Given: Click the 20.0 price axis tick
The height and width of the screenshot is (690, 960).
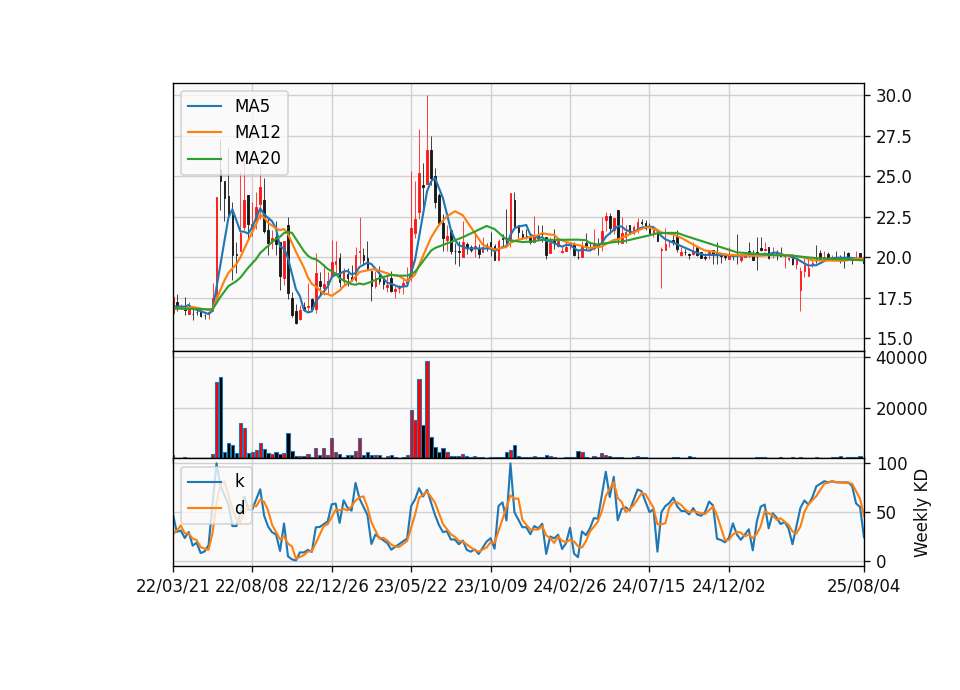Looking at the screenshot, I should tap(893, 258).
